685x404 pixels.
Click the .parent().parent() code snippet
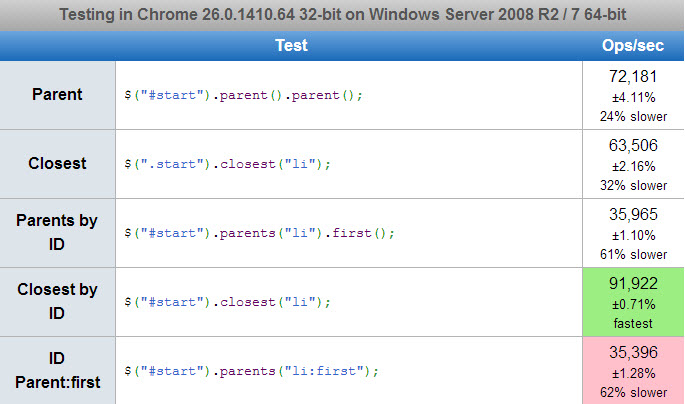[243, 95]
